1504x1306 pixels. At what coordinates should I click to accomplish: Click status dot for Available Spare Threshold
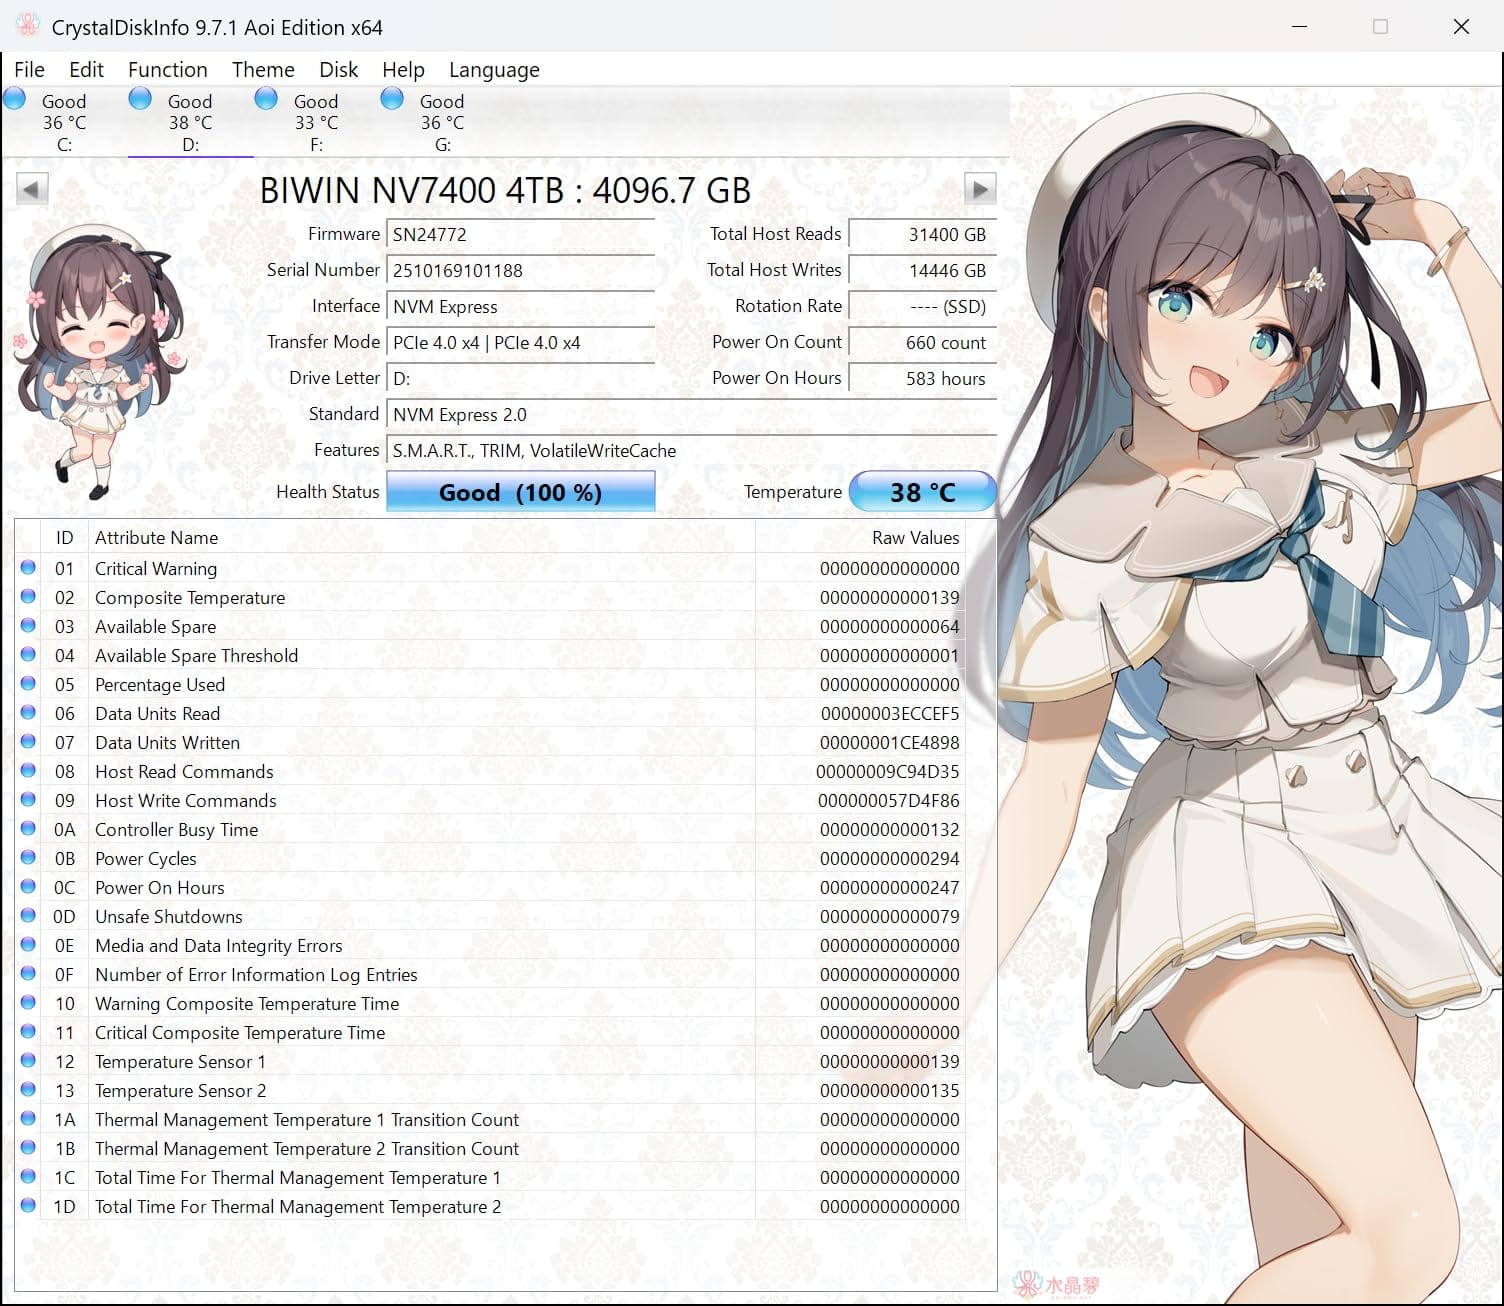29,655
